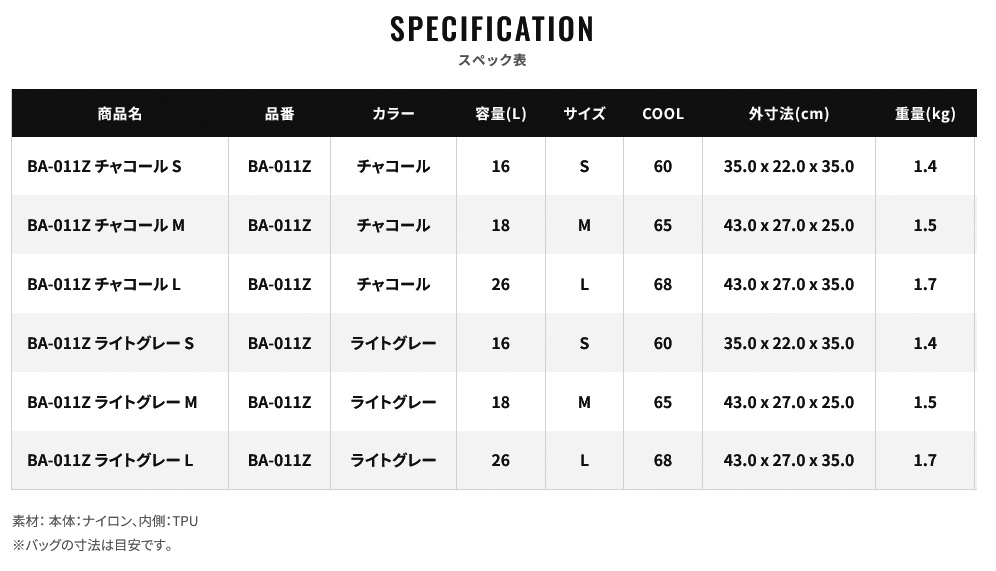Click the SPECIFICATION heading

(x=492, y=29)
